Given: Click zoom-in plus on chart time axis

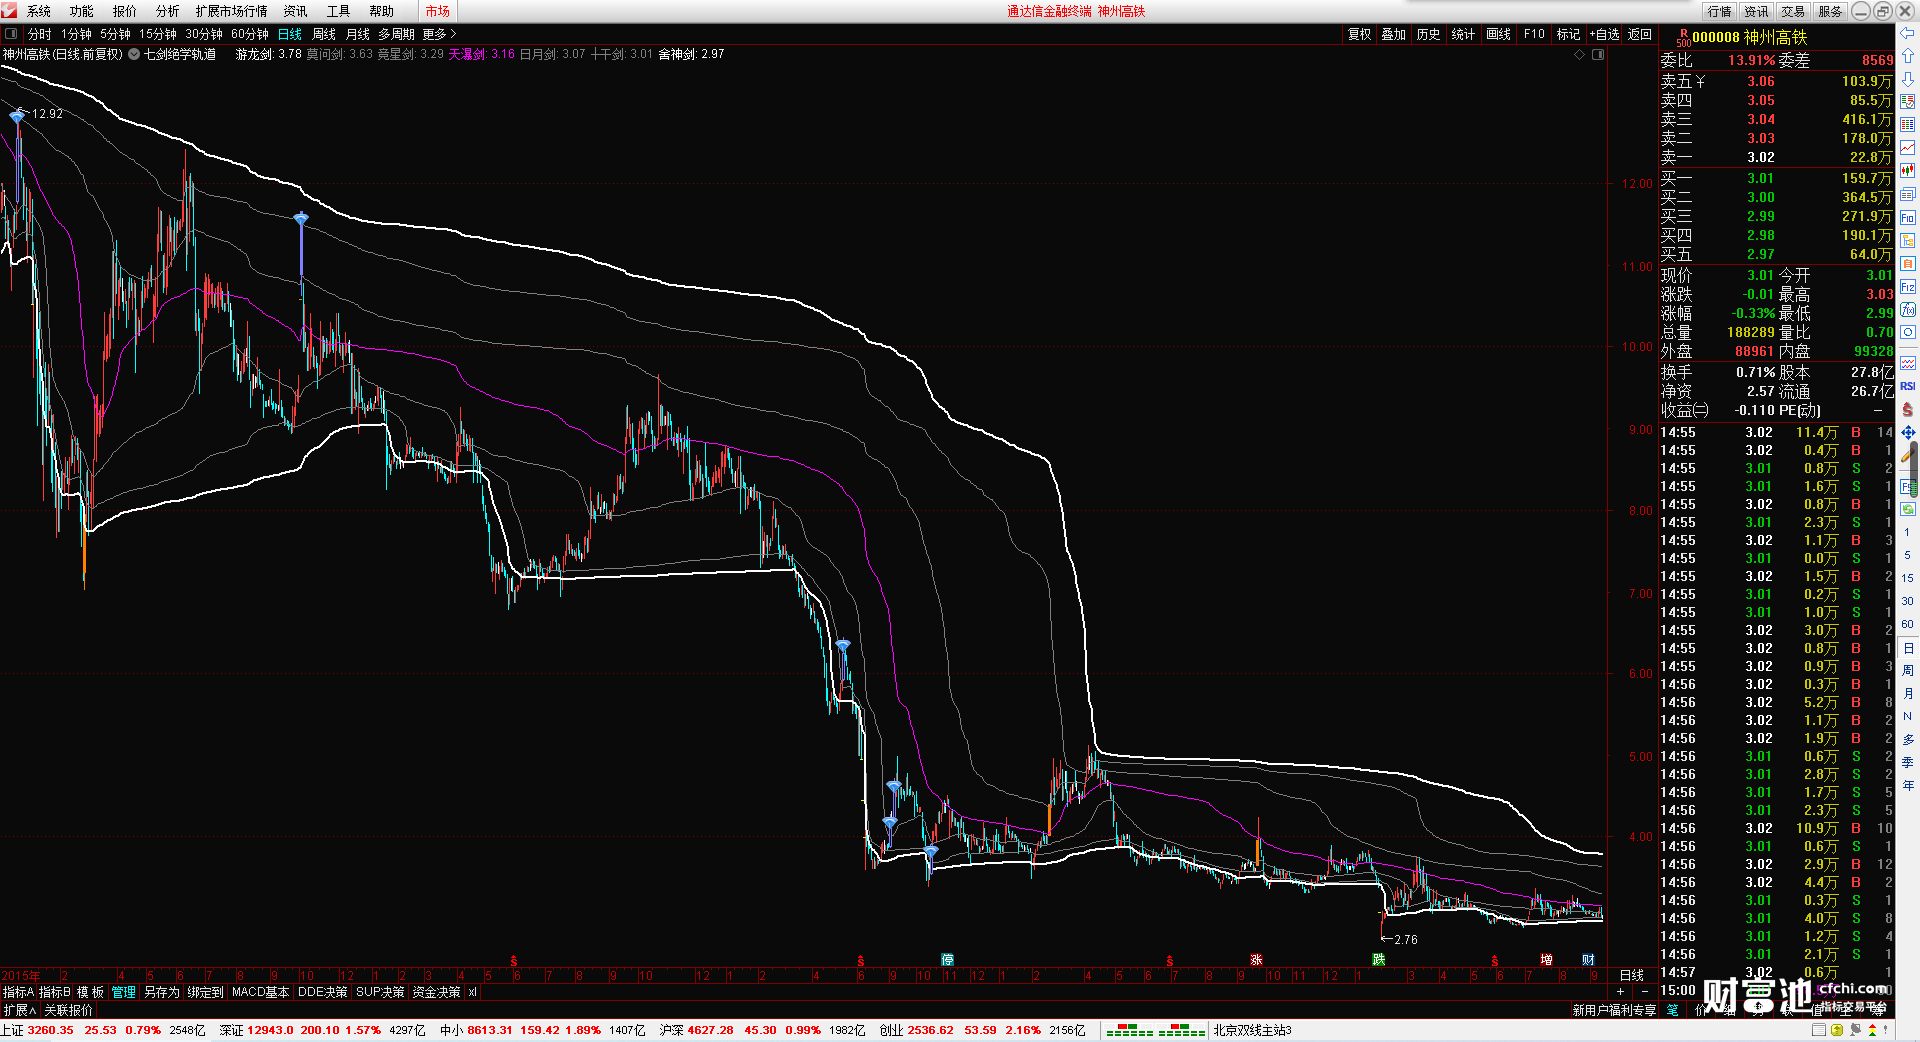Looking at the screenshot, I should point(1621,991).
